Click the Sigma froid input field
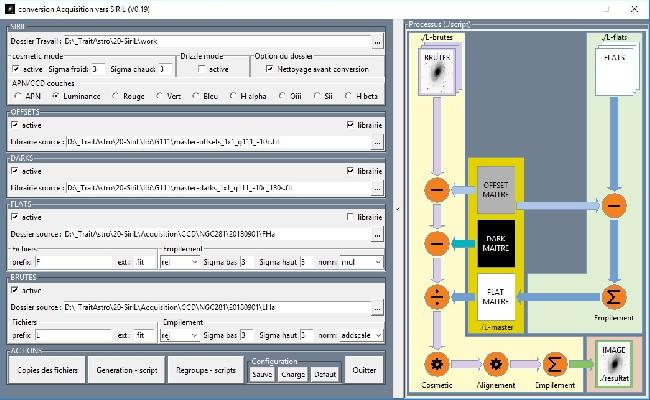Screen dimensions: 650x400 (98, 69)
